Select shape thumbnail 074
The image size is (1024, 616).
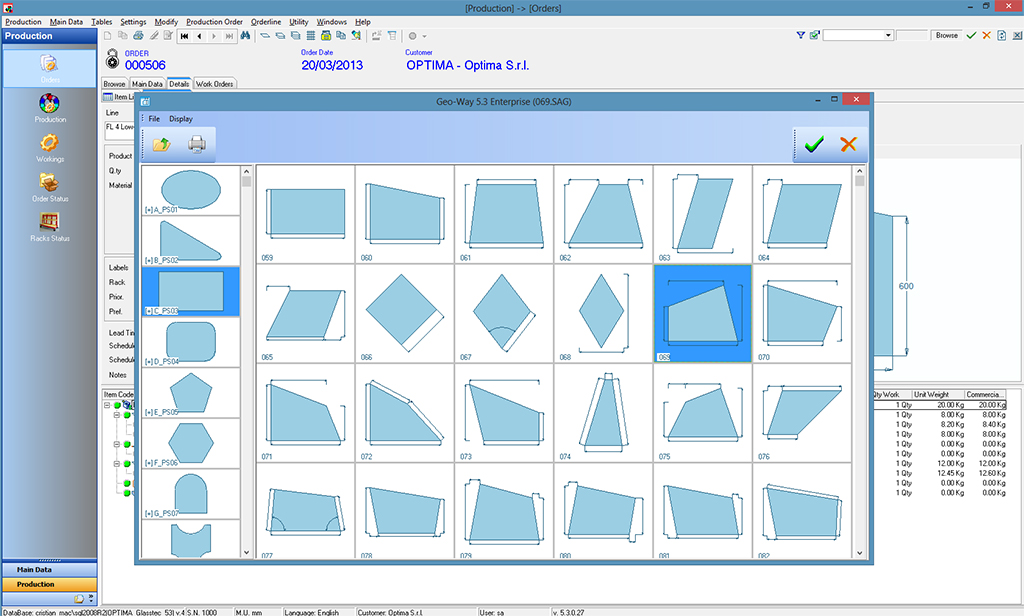coord(603,413)
